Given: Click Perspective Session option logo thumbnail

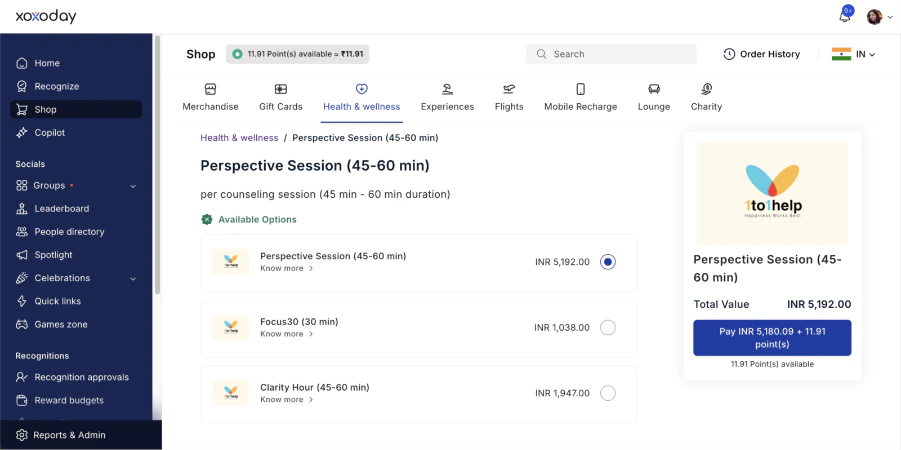Looking at the screenshot, I should (x=230, y=262).
